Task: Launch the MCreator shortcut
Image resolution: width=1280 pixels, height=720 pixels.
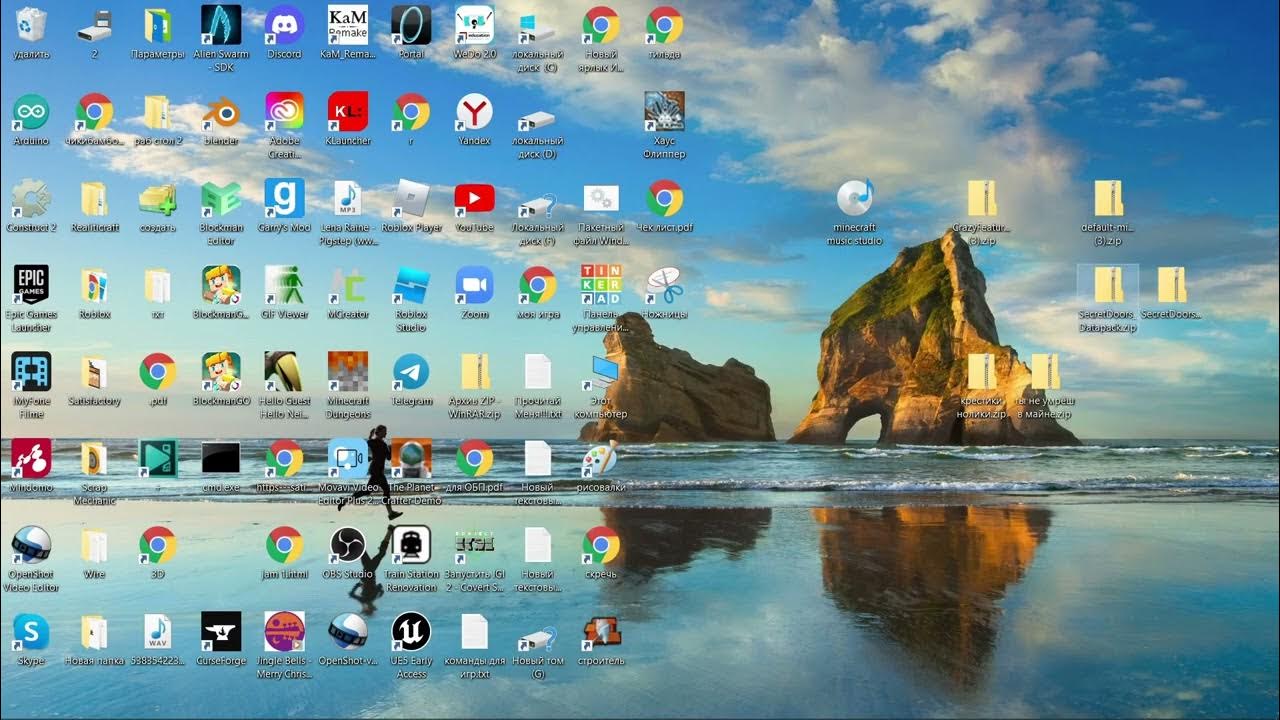Action: point(347,285)
